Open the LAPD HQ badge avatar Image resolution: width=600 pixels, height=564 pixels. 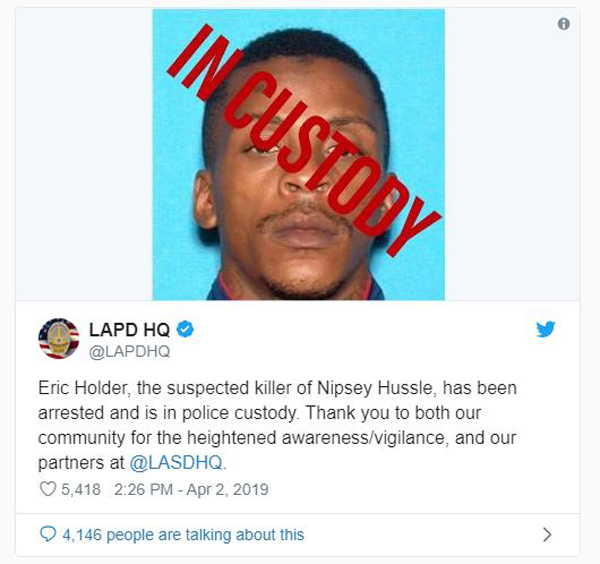click(x=59, y=339)
